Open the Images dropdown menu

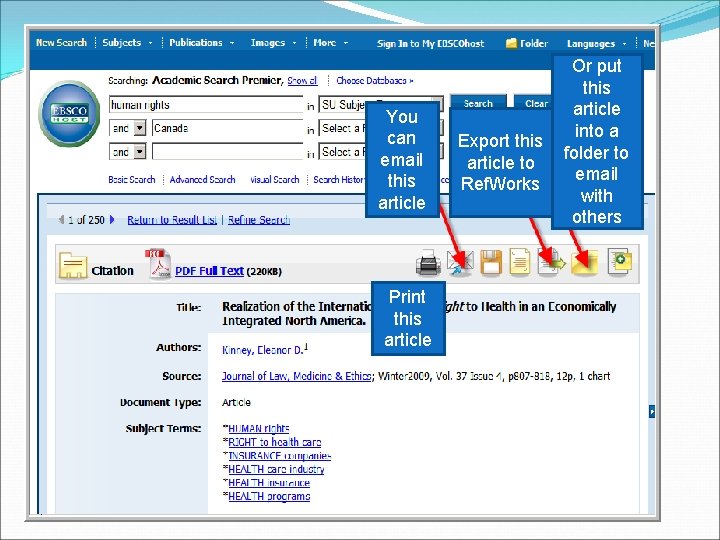273,43
